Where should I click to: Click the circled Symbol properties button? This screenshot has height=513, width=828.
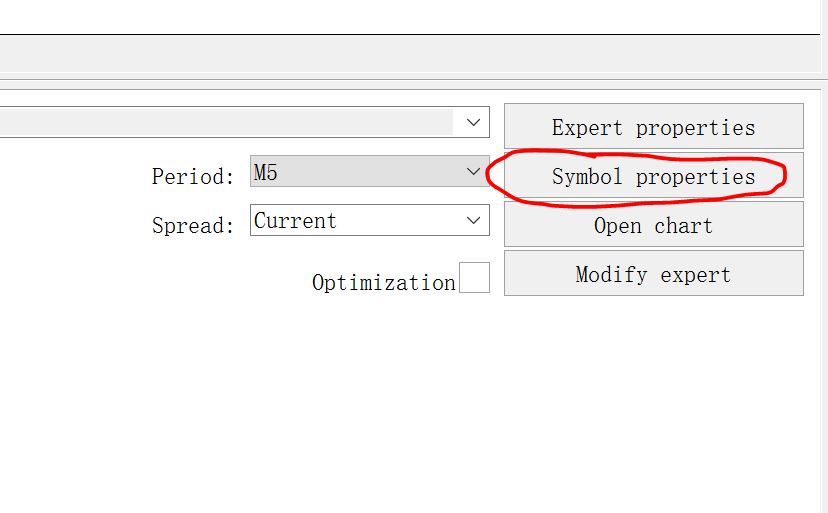pos(654,175)
